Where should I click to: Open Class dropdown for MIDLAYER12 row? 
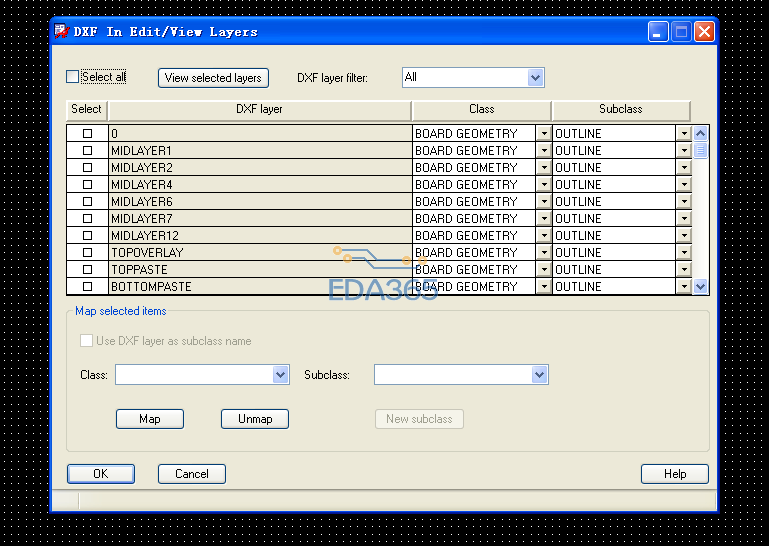[x=544, y=235]
